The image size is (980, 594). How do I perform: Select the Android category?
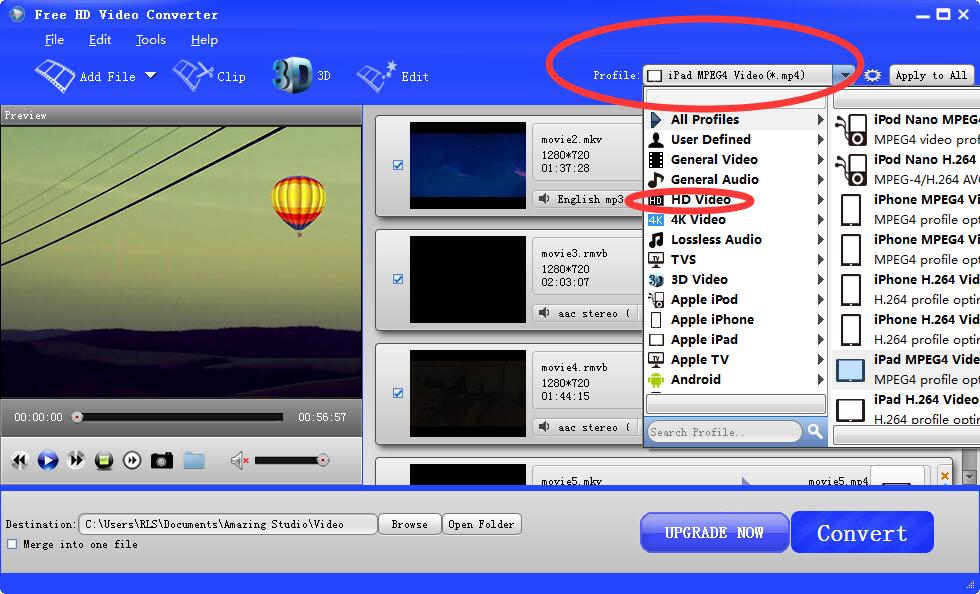(x=736, y=380)
